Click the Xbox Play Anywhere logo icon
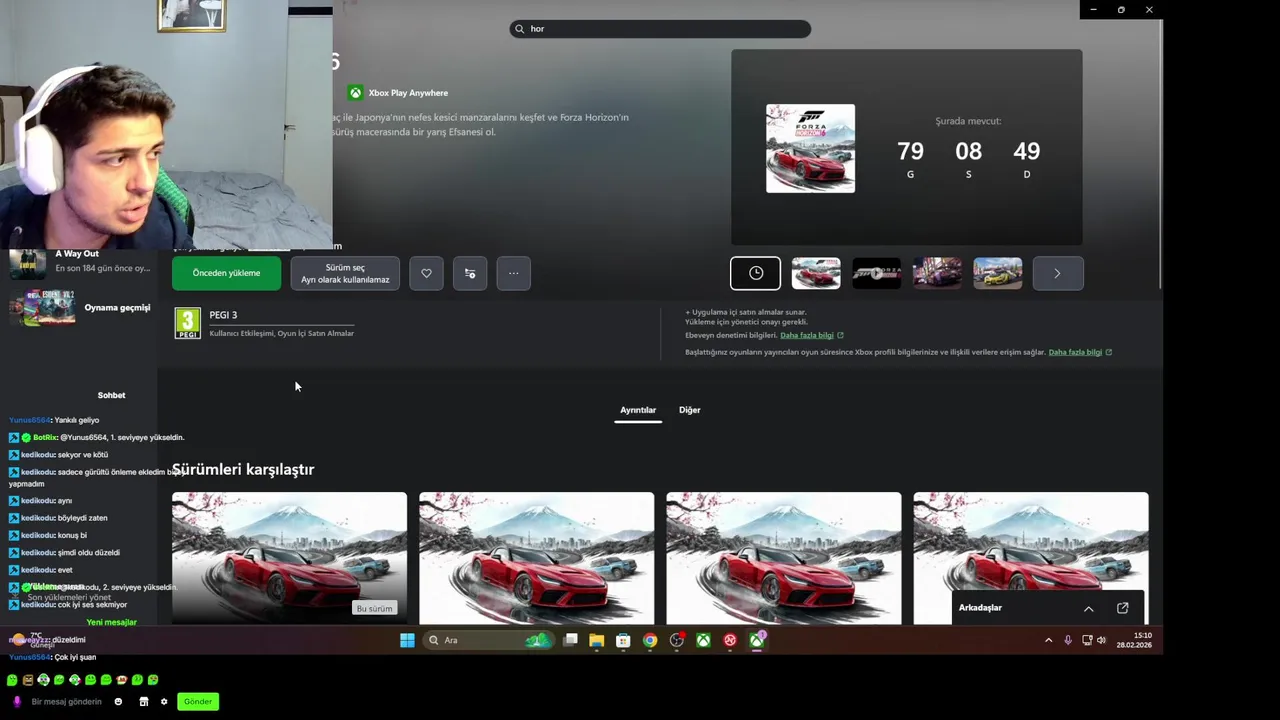The height and width of the screenshot is (720, 1280). [355, 93]
